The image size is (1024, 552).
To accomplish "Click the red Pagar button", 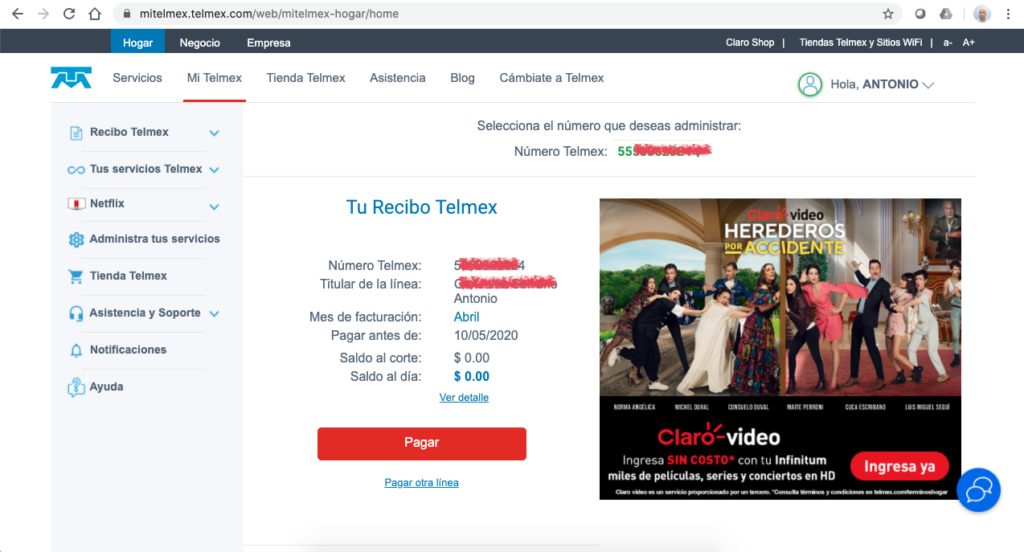I will pyautogui.click(x=422, y=444).
